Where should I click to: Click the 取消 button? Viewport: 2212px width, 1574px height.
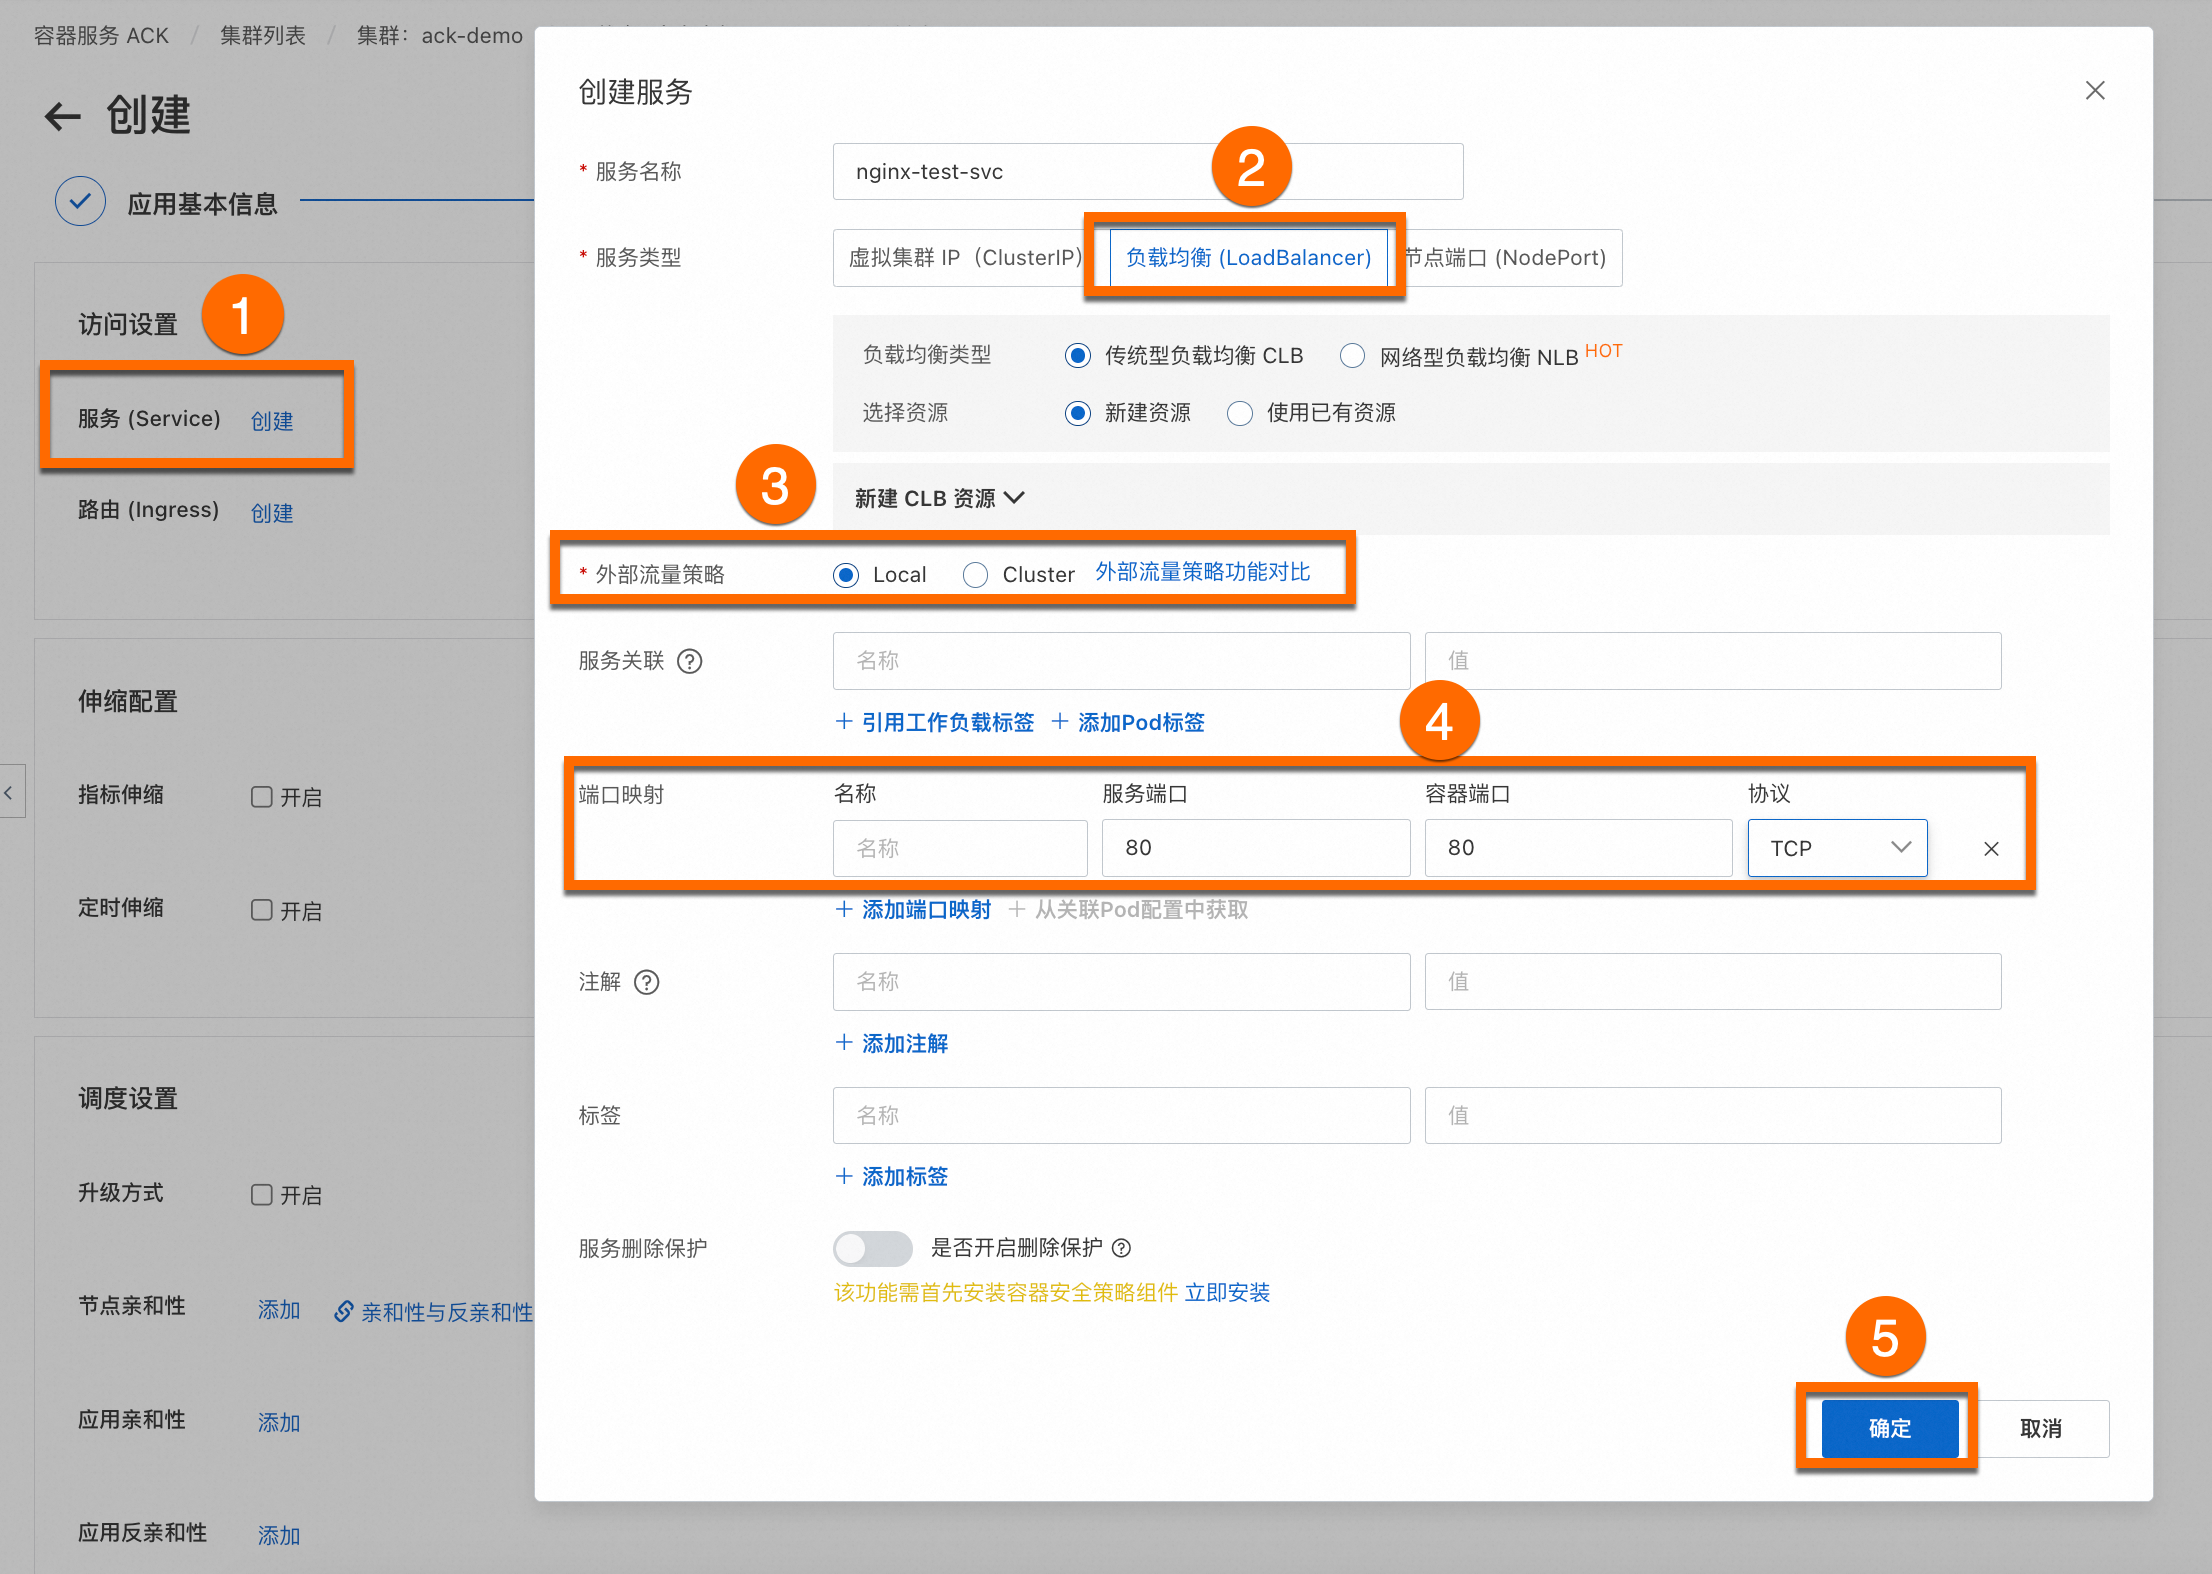tap(2040, 1428)
